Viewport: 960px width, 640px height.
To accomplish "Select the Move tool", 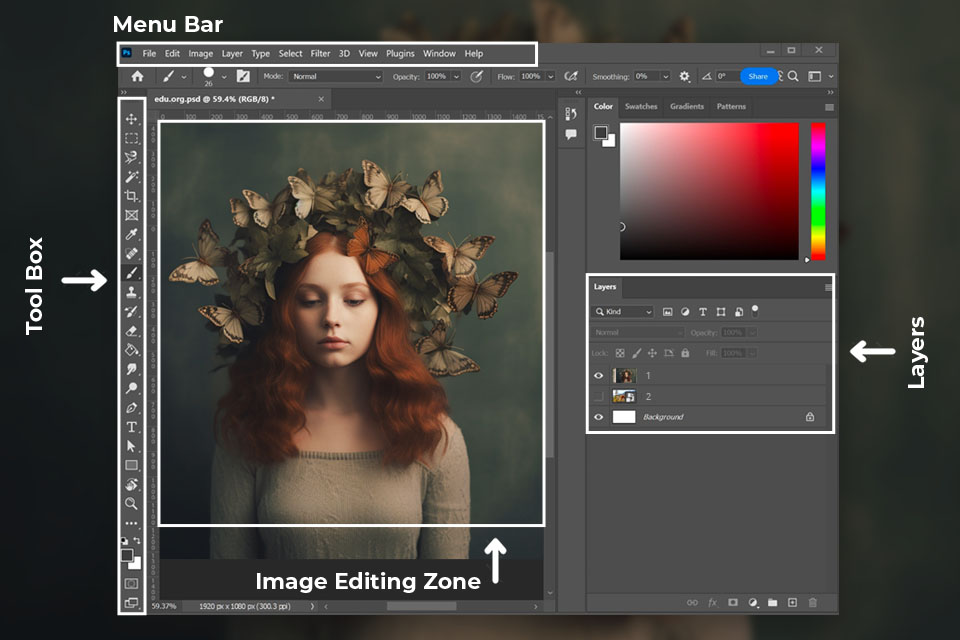I will [x=131, y=119].
